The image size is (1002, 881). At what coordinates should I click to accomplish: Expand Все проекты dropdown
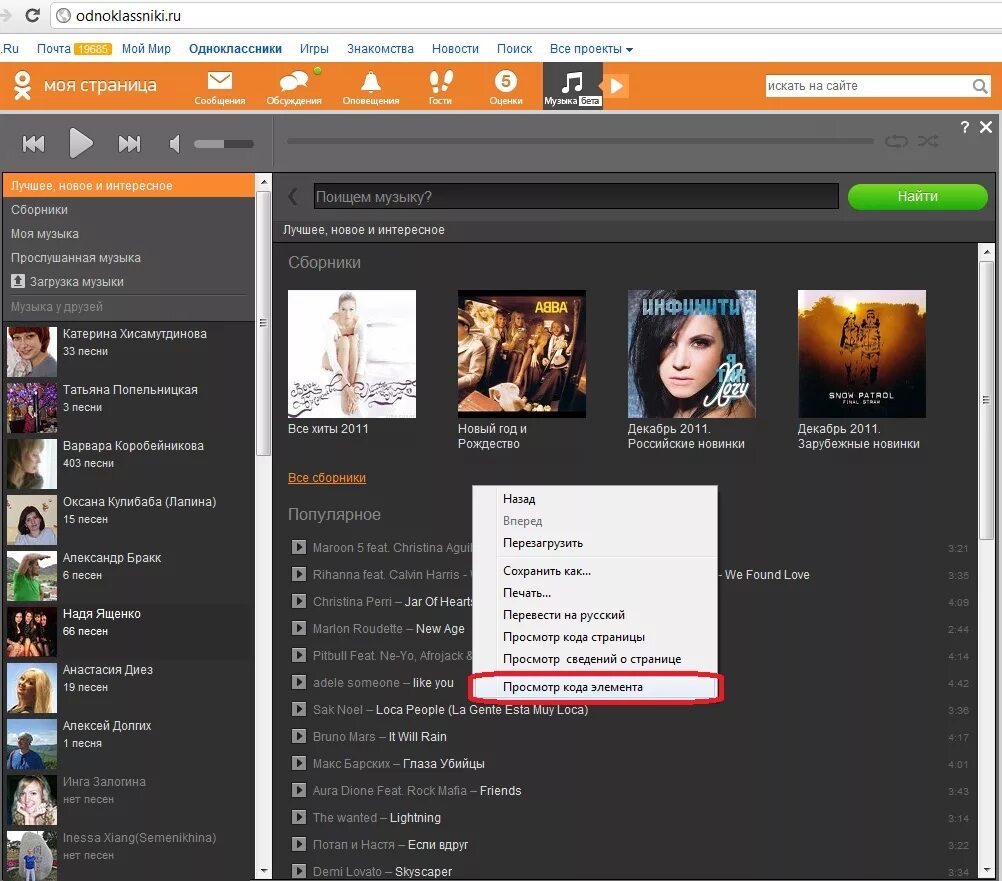pos(591,49)
